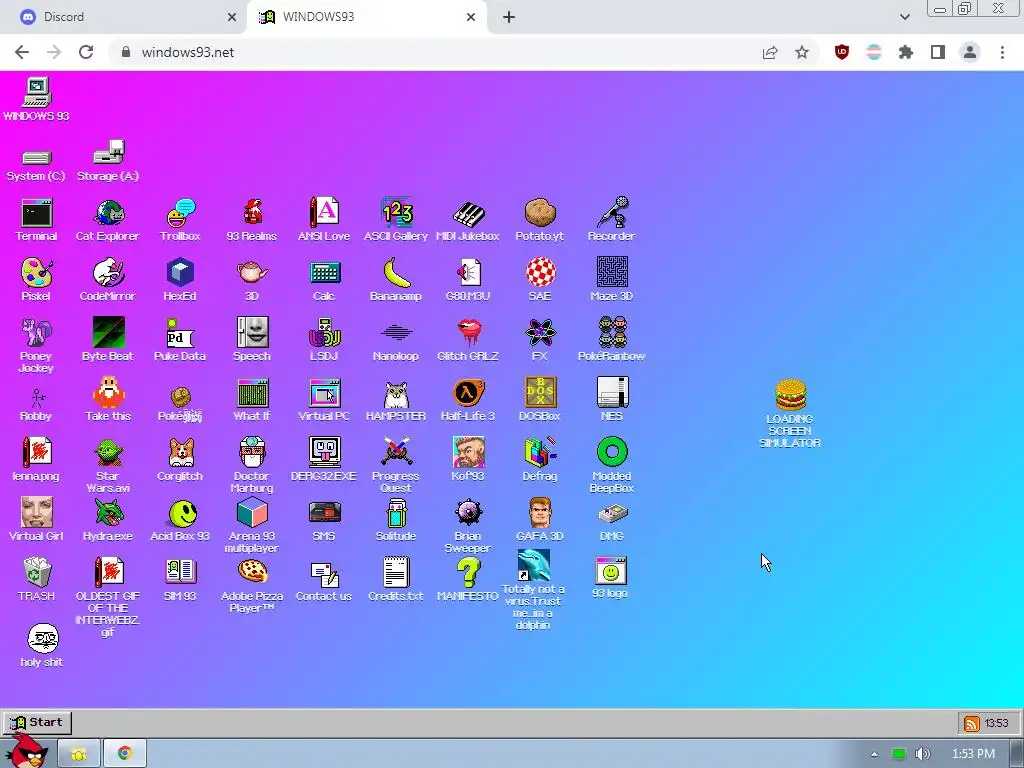Open the MANIFESTO question mark icon
This screenshot has width=1024, height=768.
pyautogui.click(x=468, y=580)
